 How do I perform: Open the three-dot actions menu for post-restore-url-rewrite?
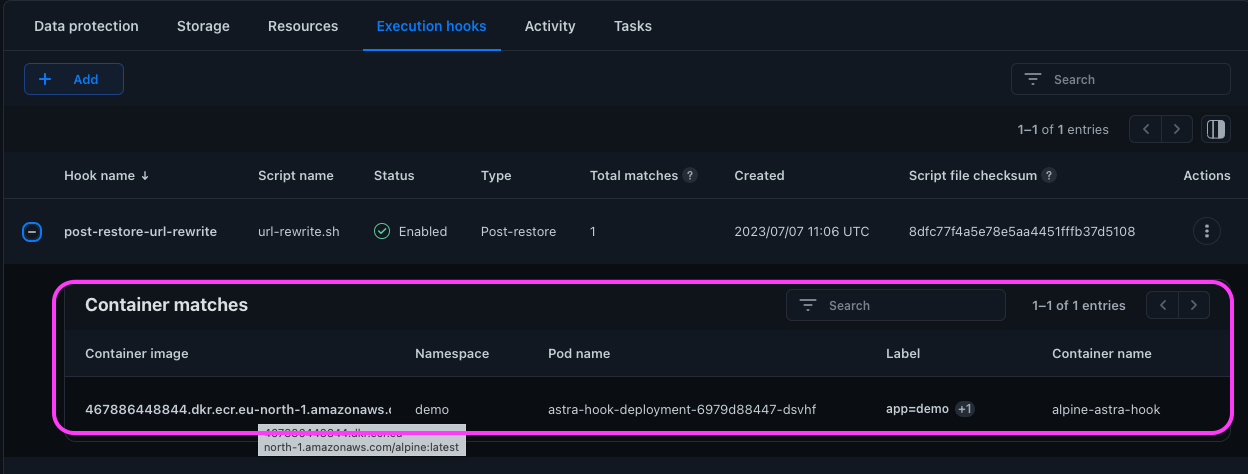pos(1207,231)
